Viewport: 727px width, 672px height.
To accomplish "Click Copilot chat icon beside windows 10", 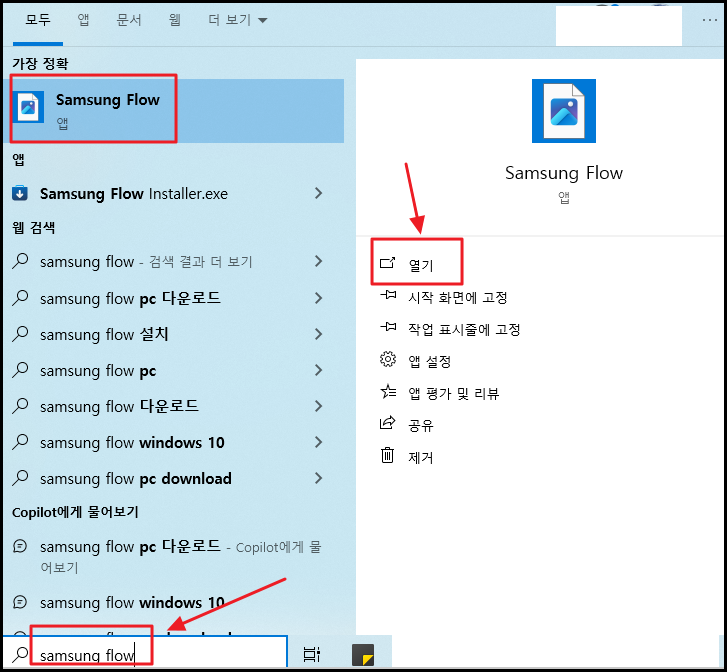I will (20, 602).
